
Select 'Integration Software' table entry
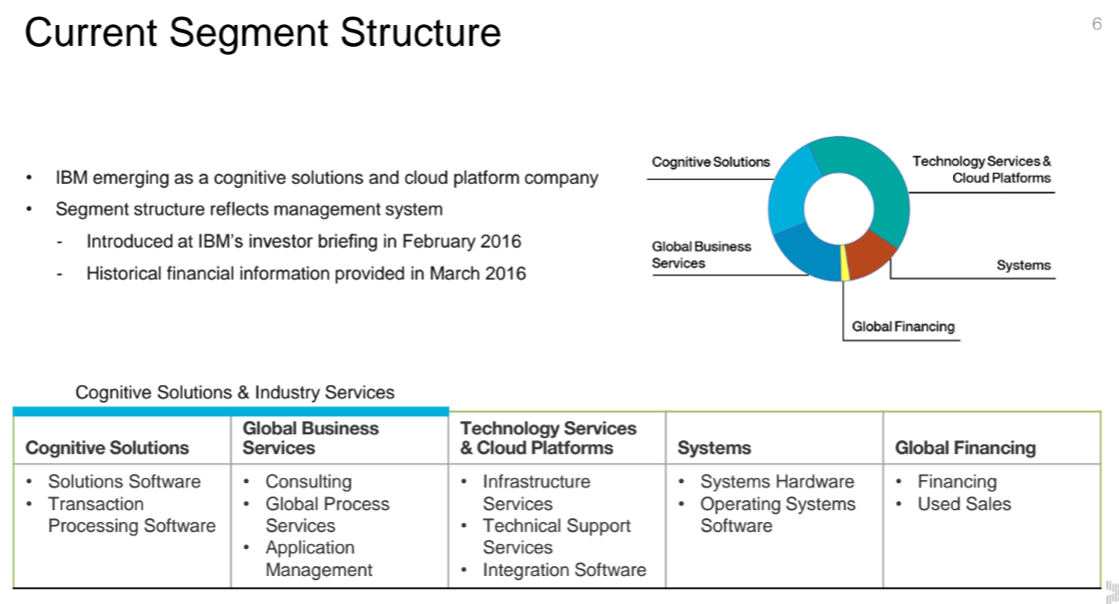[564, 570]
